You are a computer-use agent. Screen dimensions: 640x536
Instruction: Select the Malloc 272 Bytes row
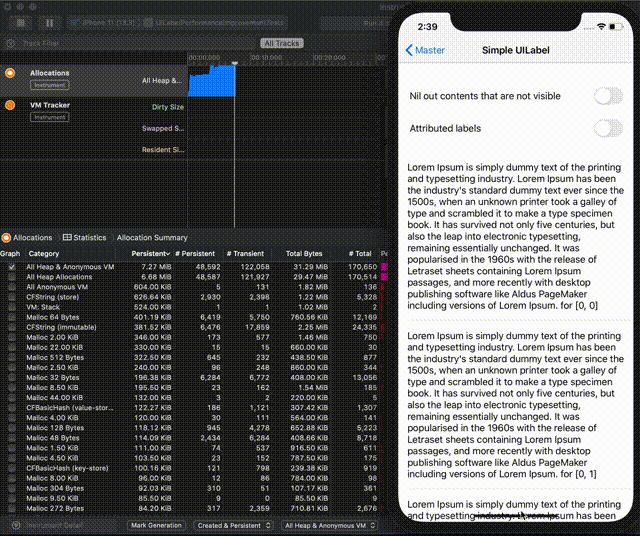(x=192, y=508)
